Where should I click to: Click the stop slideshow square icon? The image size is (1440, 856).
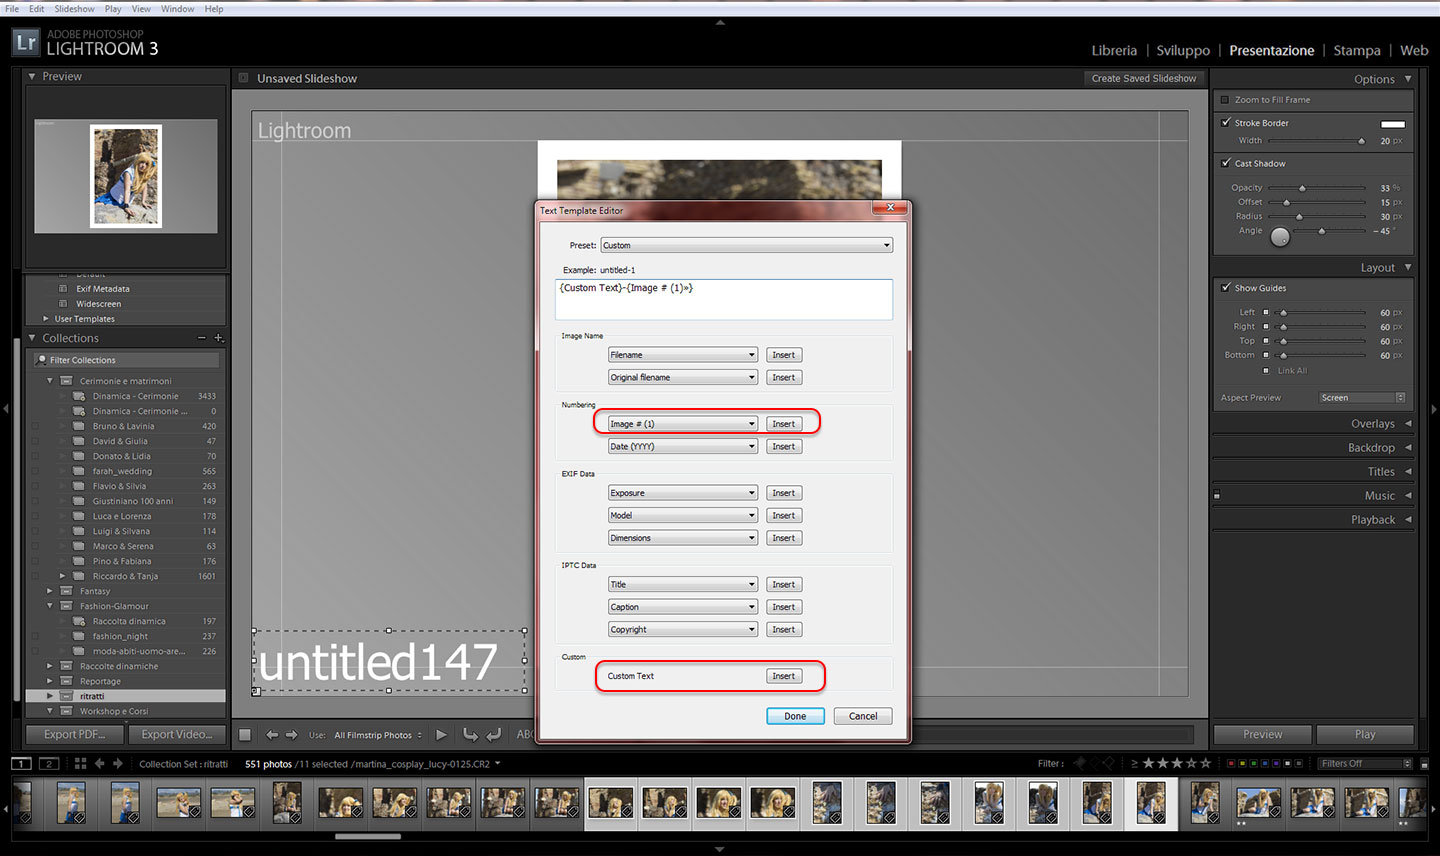[x=245, y=735]
